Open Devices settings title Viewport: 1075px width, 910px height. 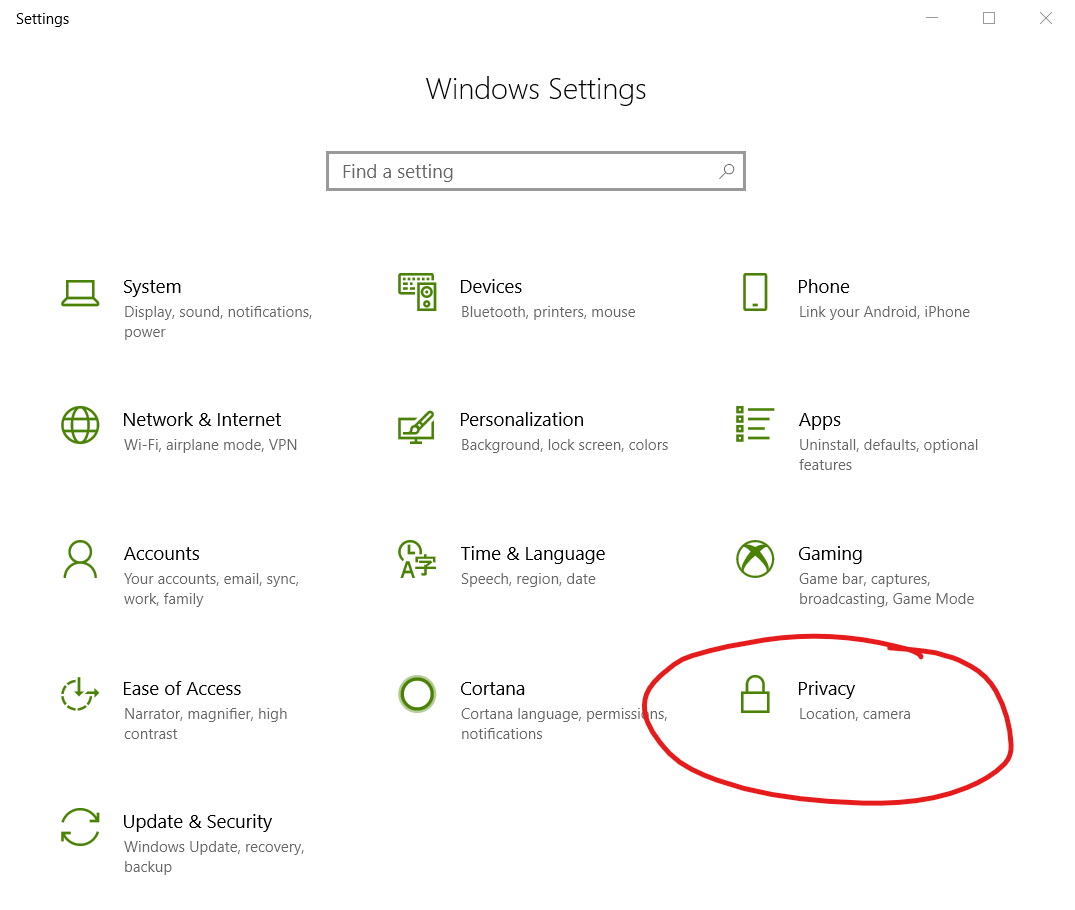click(491, 287)
